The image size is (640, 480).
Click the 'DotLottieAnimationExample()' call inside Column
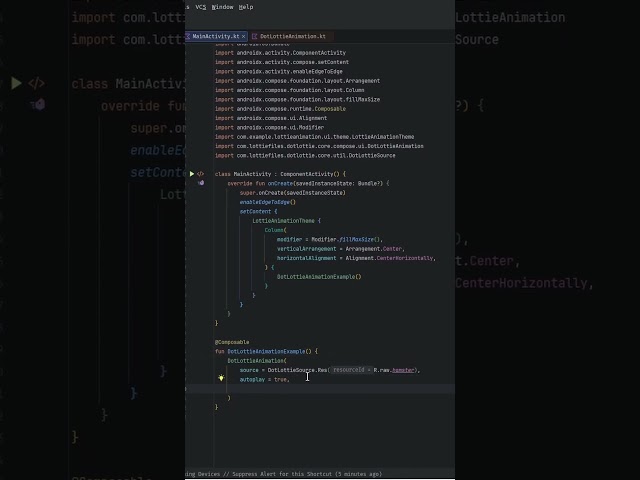319,277
